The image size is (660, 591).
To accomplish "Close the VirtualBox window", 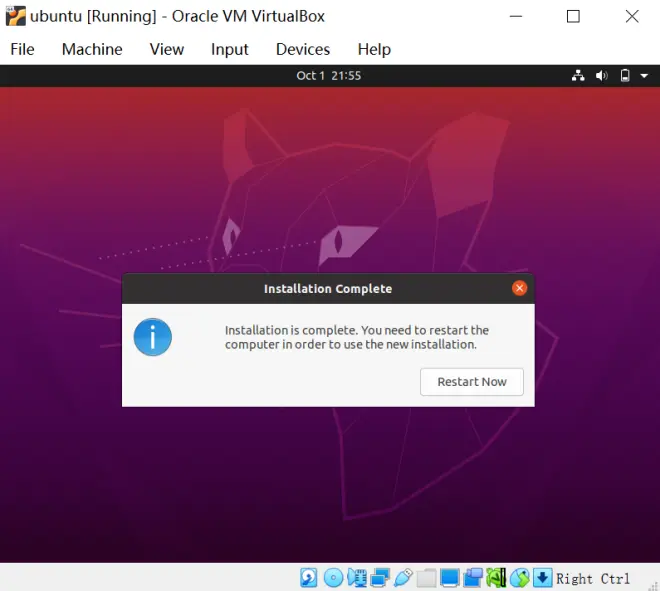I will 632,16.
